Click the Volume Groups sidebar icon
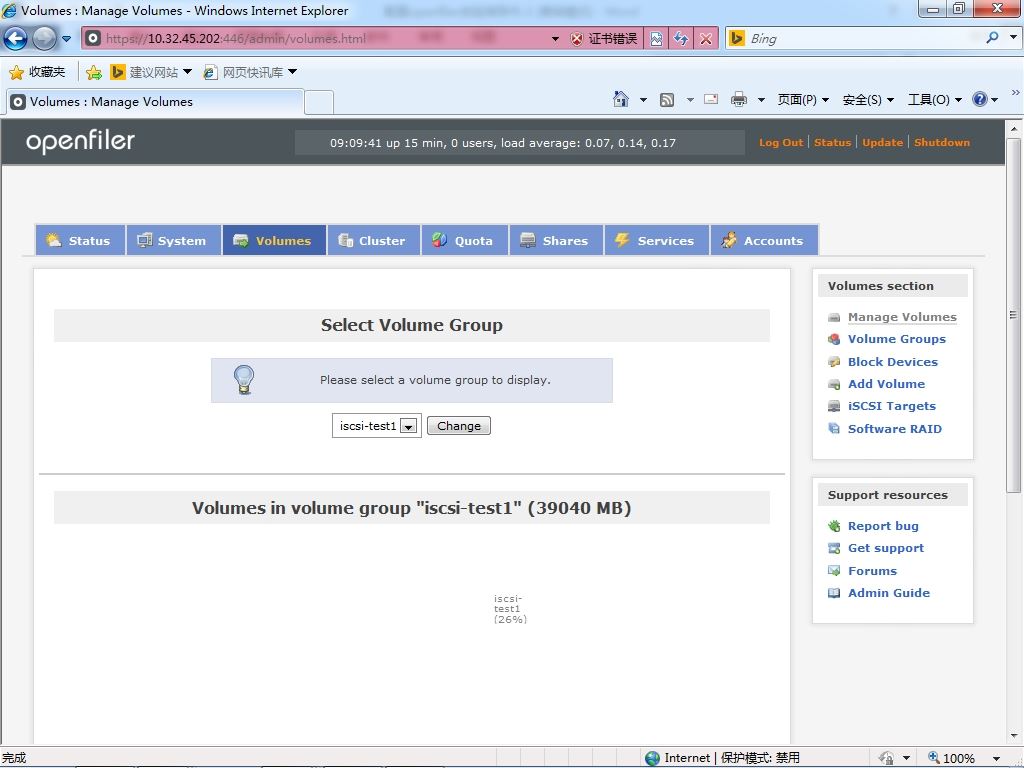Viewport: 1024px width, 768px height. coord(834,339)
